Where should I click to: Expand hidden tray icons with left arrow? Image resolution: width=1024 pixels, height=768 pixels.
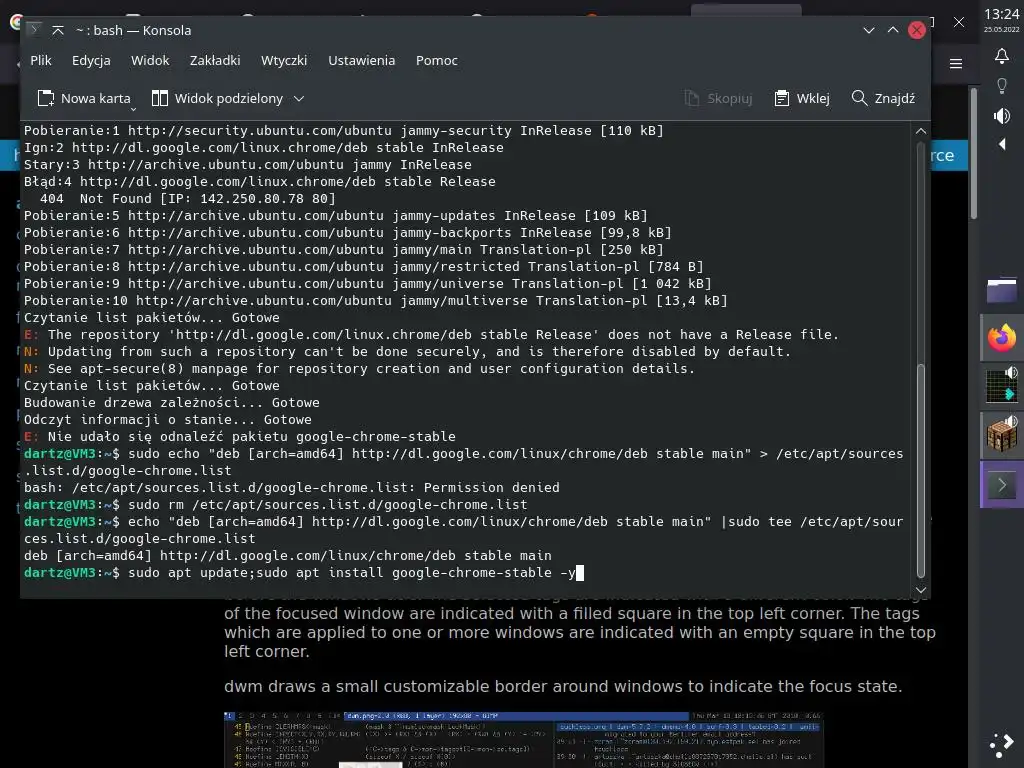pyautogui.click(x=1002, y=144)
